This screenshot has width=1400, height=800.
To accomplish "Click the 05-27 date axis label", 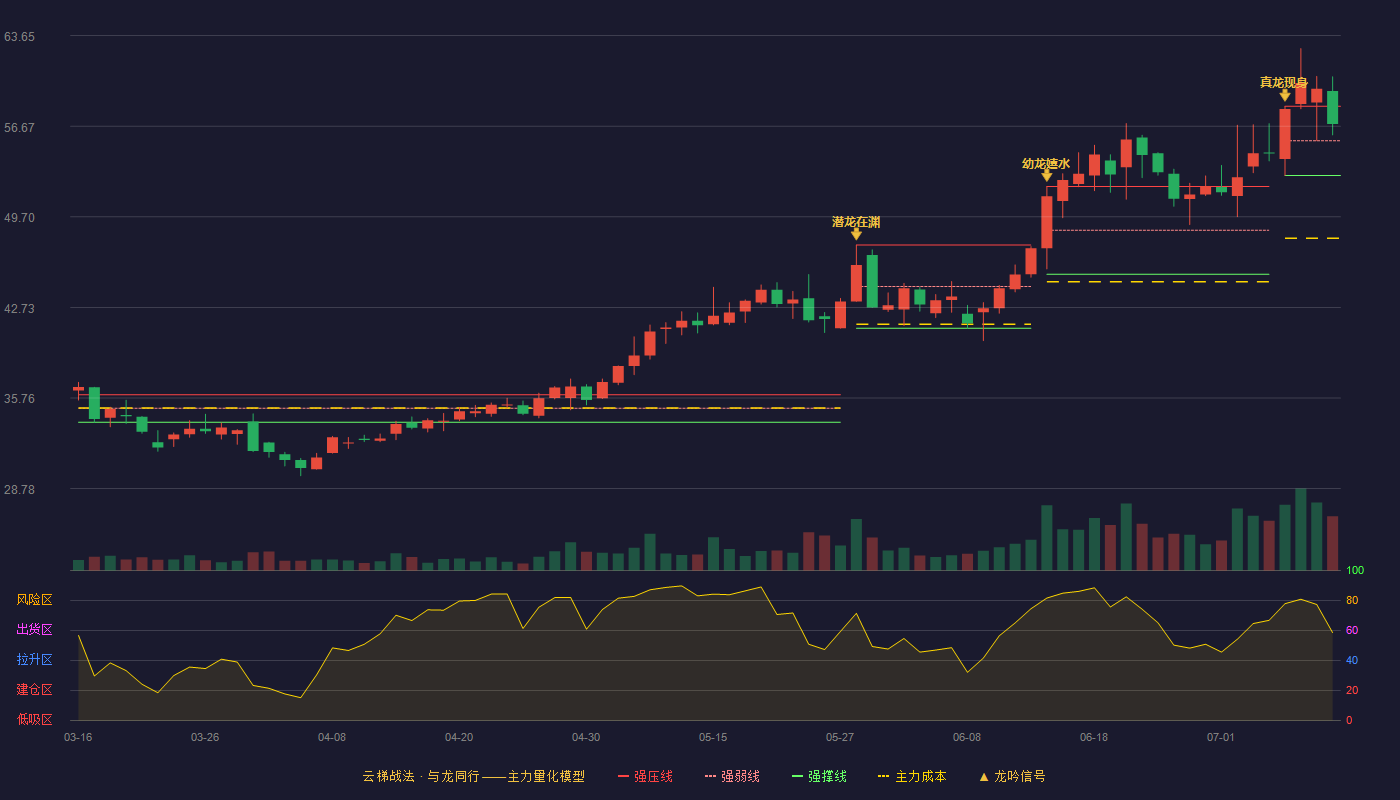I will pyautogui.click(x=840, y=737).
